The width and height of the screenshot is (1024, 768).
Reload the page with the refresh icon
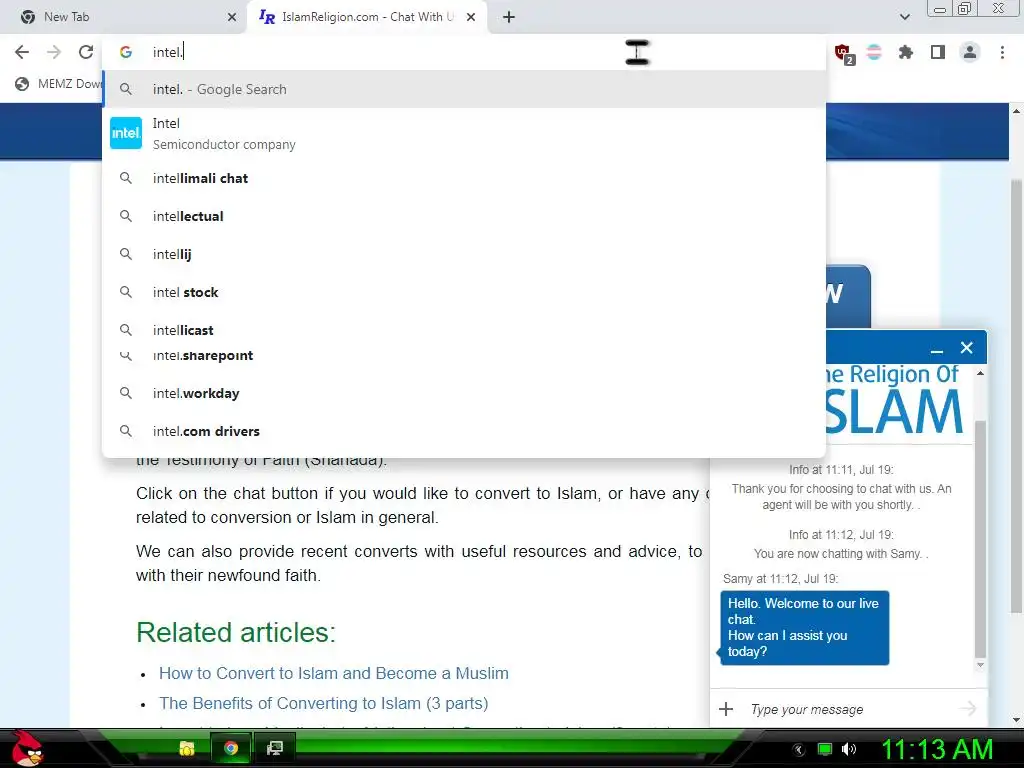(x=86, y=52)
